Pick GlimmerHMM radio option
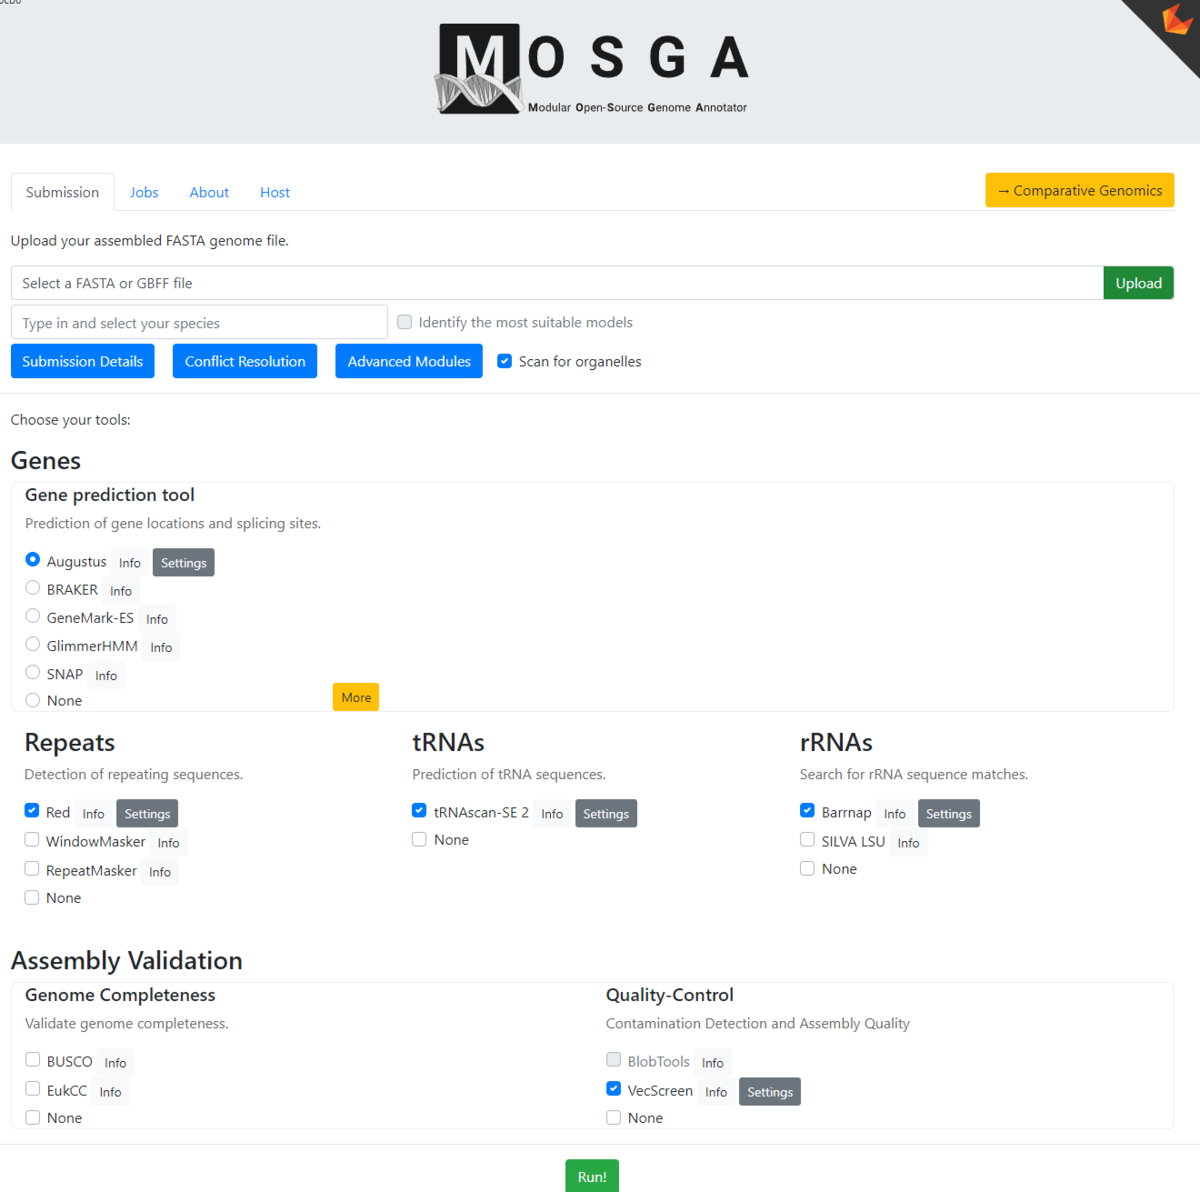This screenshot has height=1192, width=1200. (x=33, y=644)
